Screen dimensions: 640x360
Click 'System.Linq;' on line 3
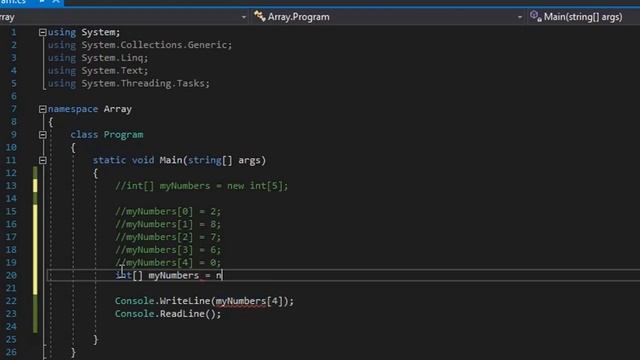click(x=115, y=58)
